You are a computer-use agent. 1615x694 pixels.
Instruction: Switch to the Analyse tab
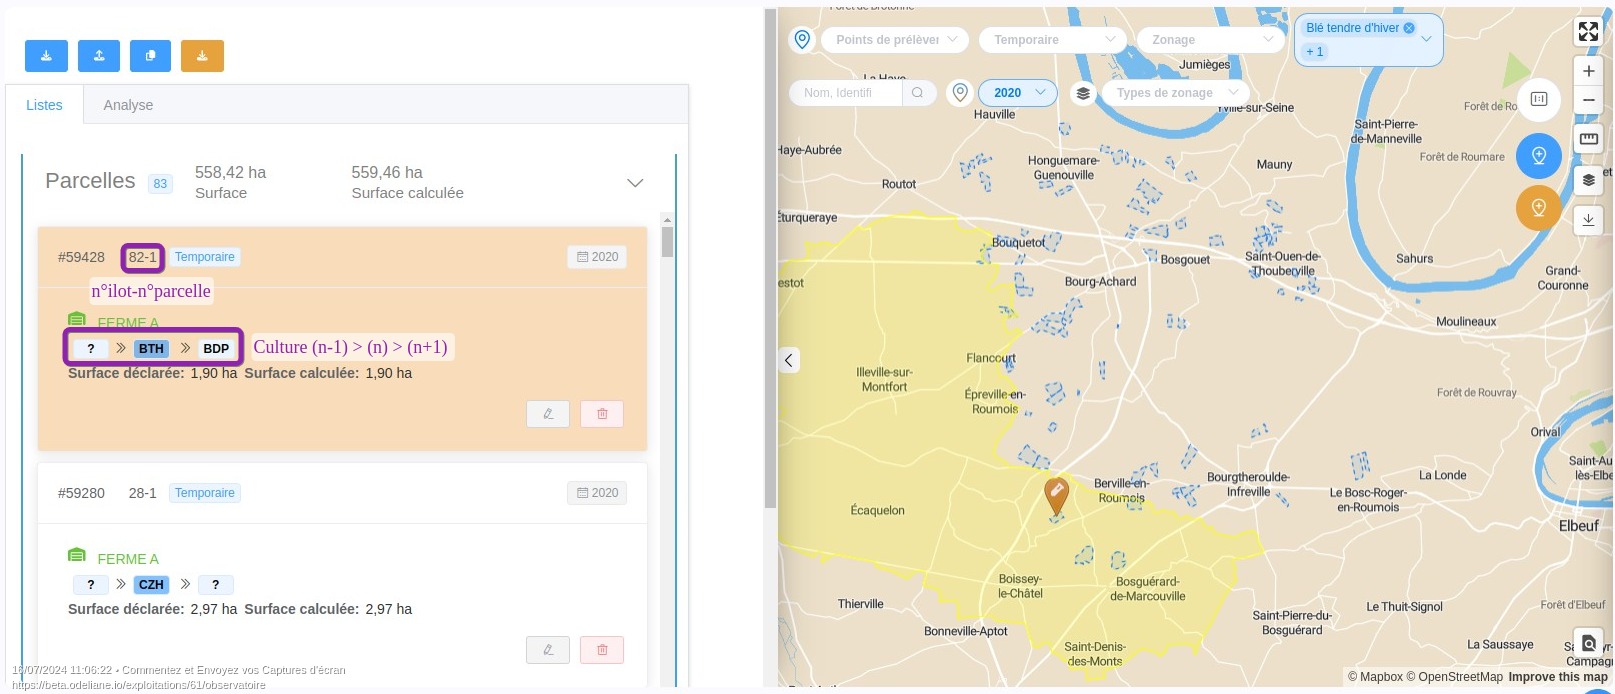(x=128, y=105)
